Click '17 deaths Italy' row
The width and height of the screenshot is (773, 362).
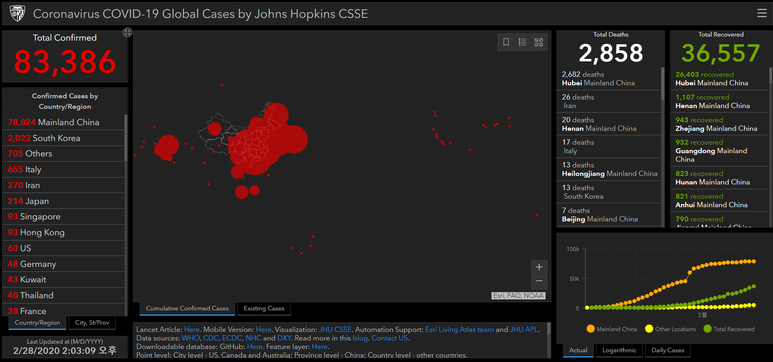tap(609, 146)
